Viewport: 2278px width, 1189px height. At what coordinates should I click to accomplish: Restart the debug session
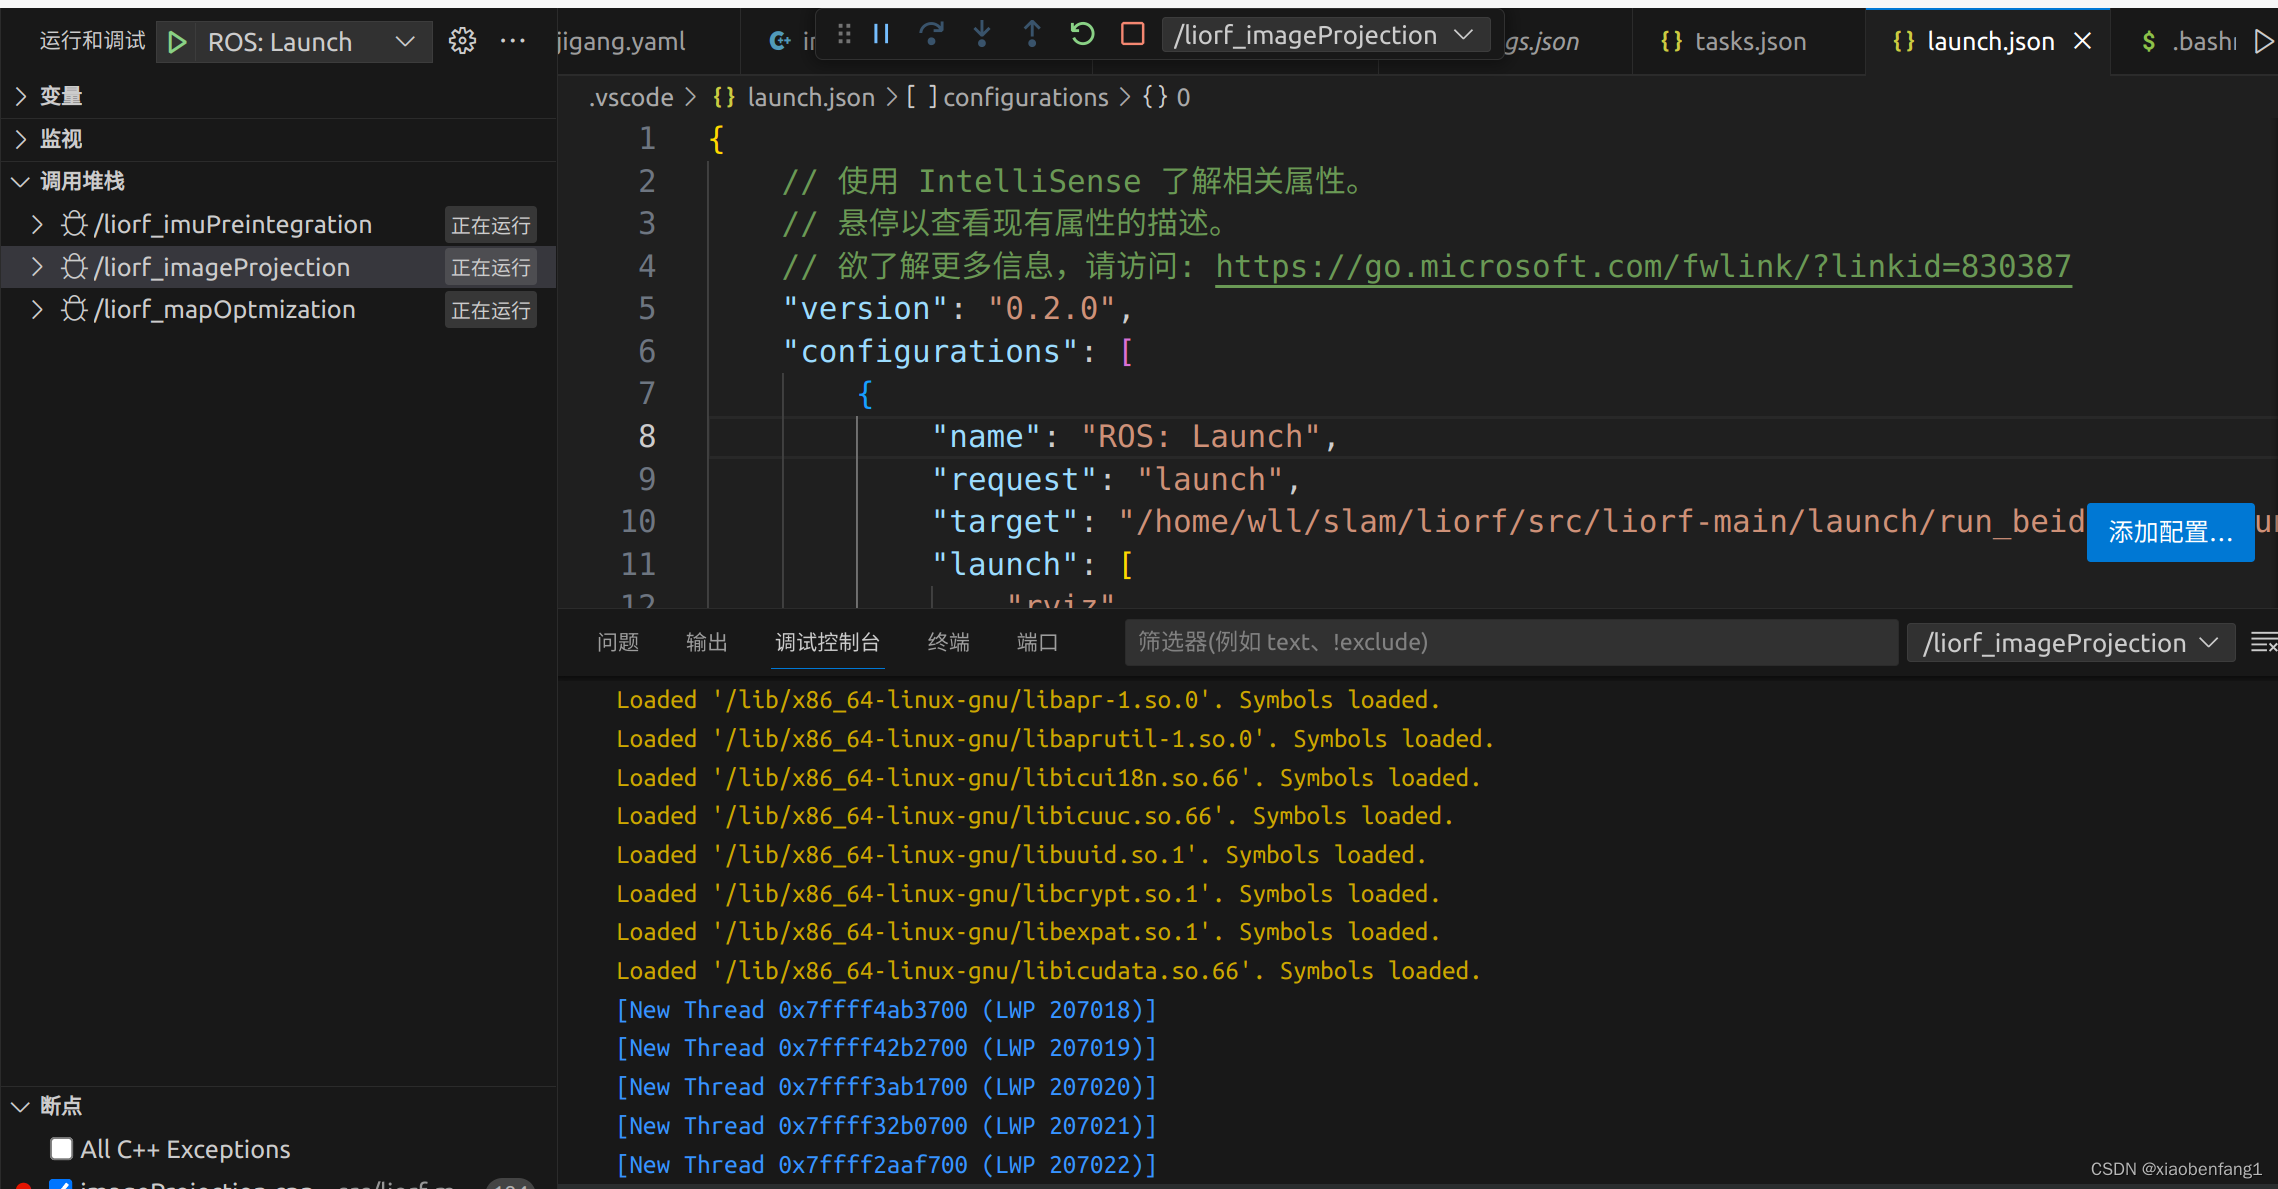point(1082,35)
